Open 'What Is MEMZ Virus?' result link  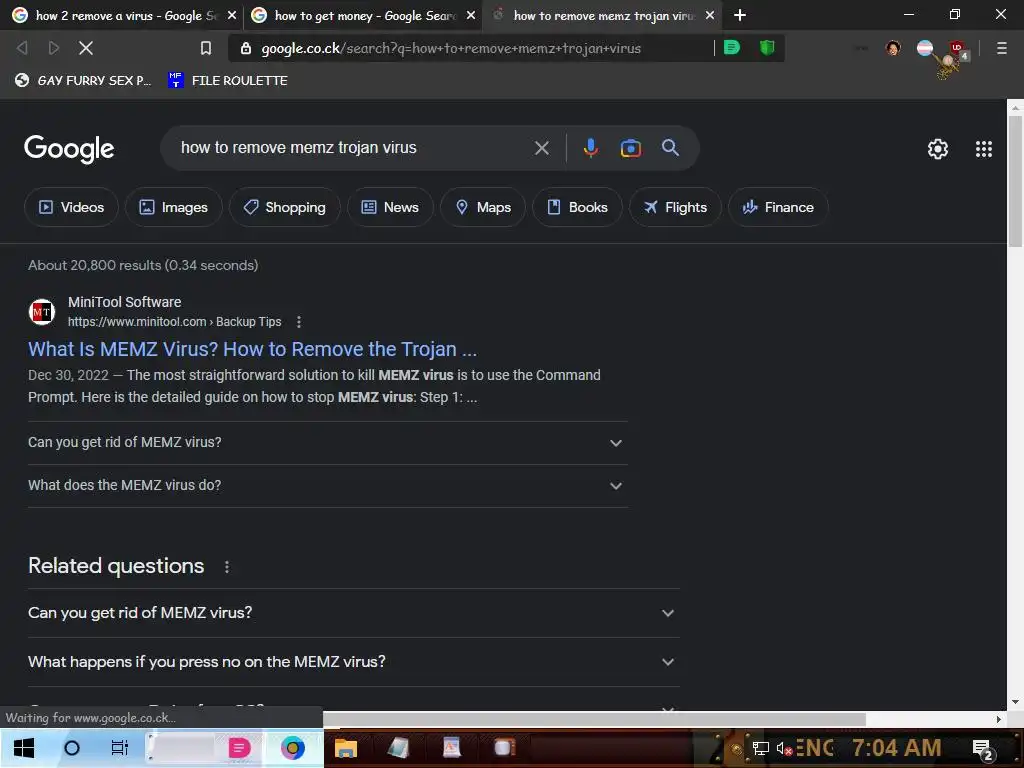(x=252, y=349)
